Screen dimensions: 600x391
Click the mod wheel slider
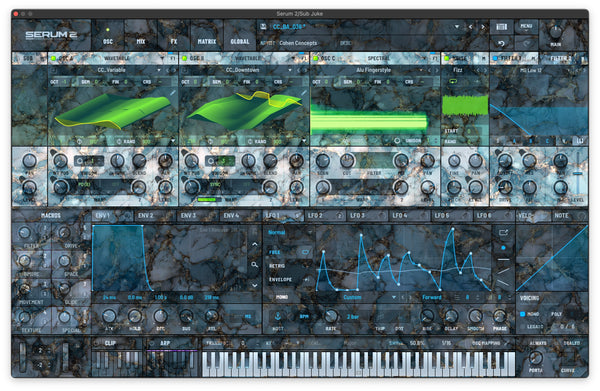(65, 357)
